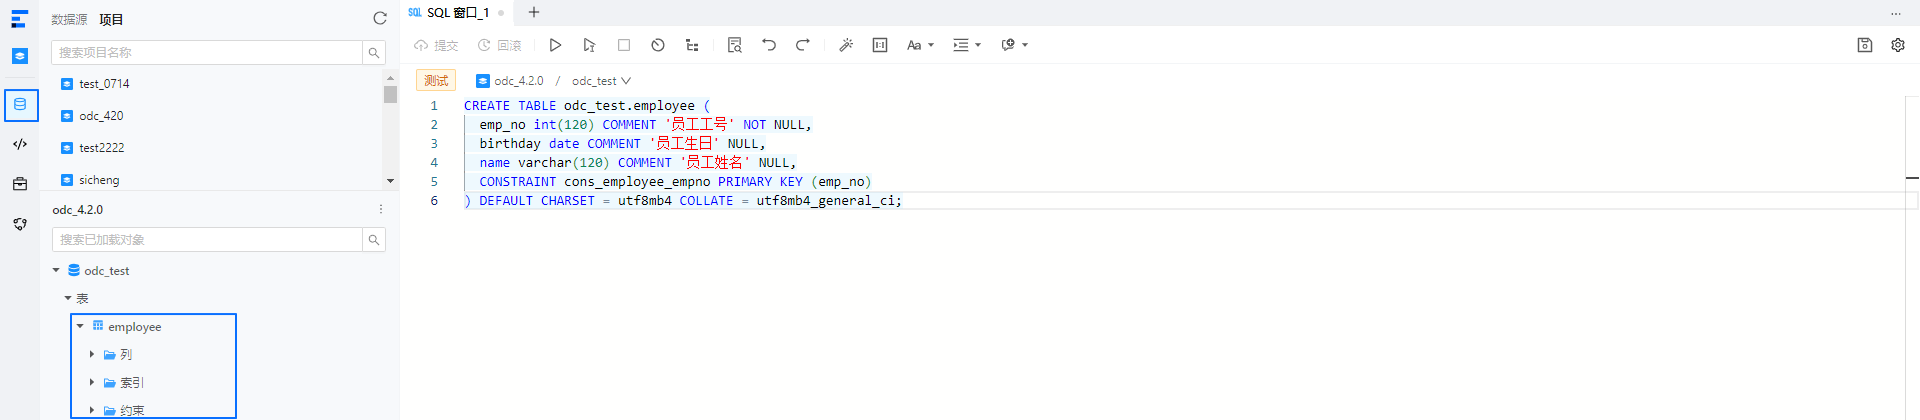Redo the last edit

pyautogui.click(x=803, y=45)
